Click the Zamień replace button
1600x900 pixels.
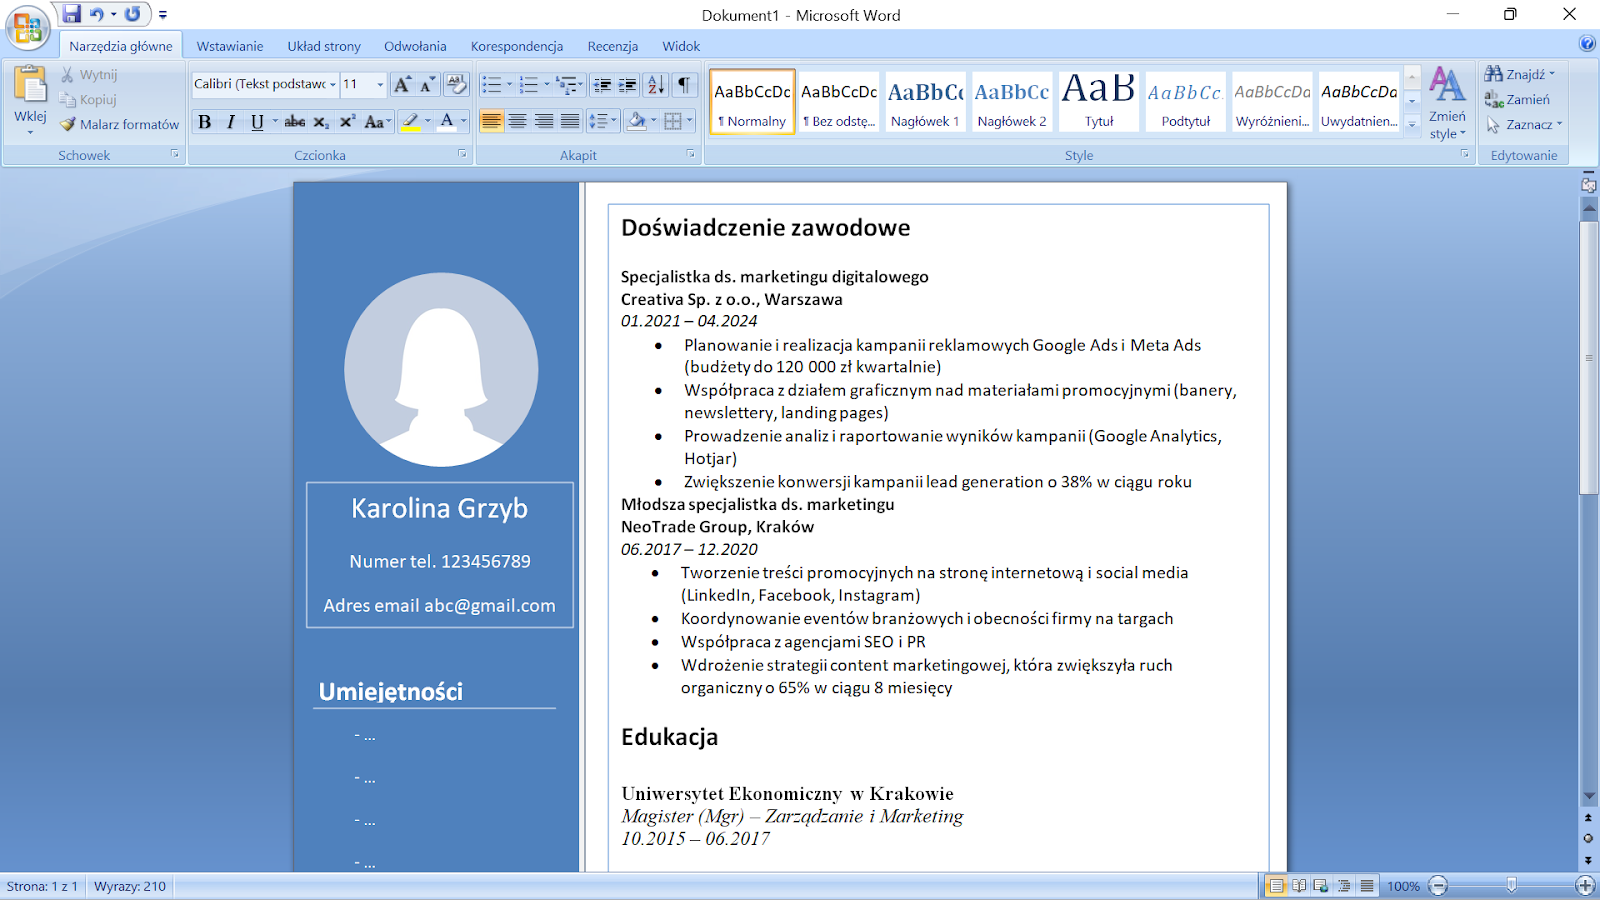pos(1518,99)
